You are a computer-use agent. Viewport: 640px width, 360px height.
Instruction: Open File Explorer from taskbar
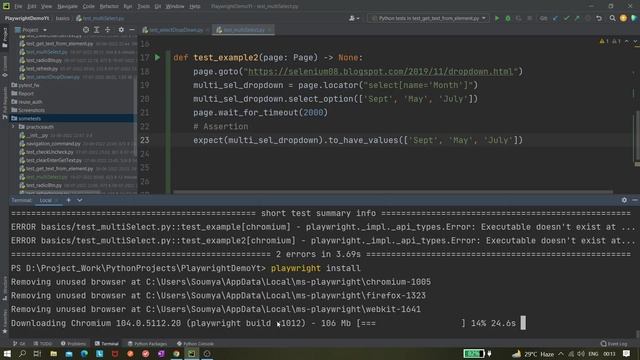(53, 354)
